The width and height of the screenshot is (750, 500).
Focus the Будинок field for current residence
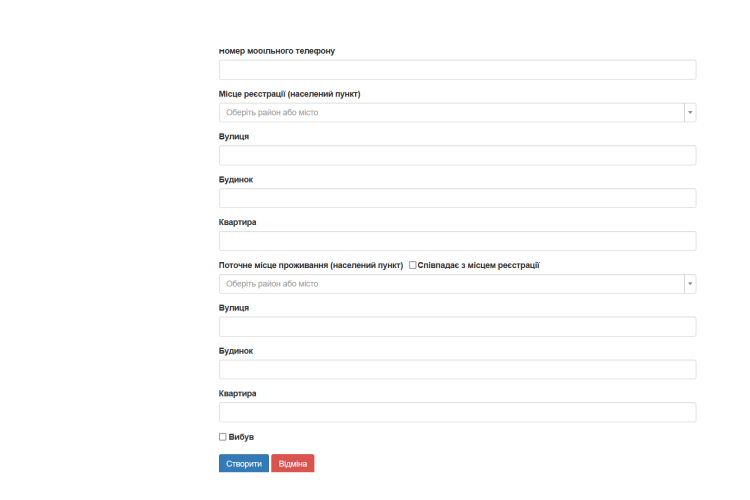pyautogui.click(x=457, y=369)
